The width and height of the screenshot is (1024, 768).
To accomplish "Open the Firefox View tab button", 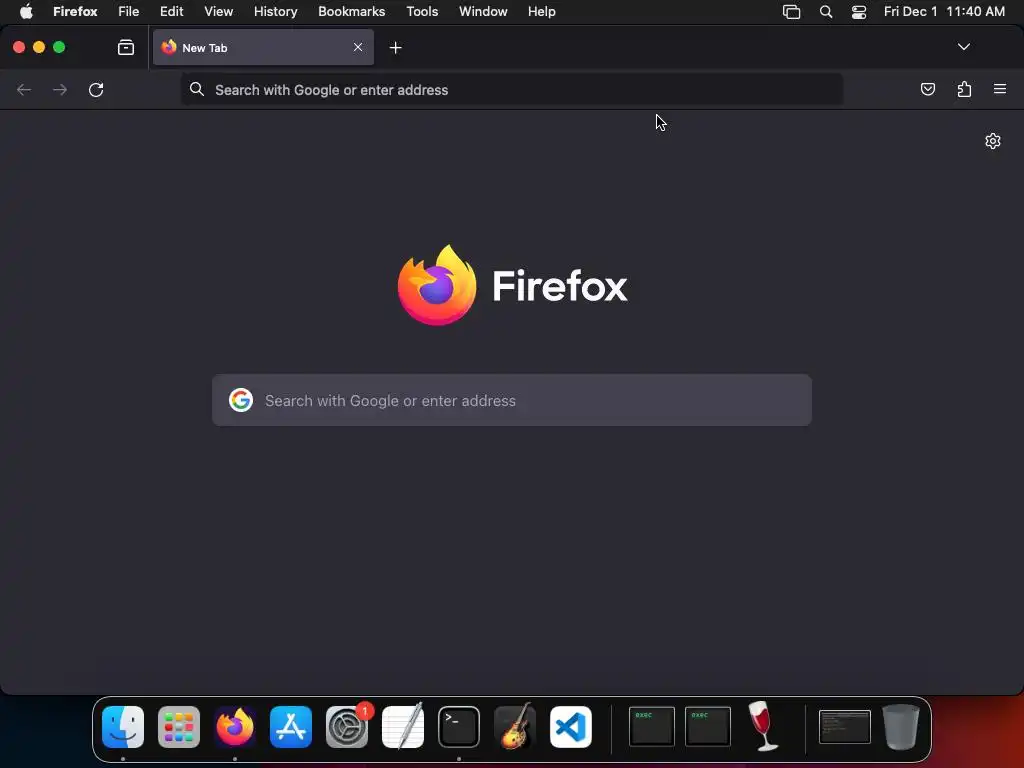I will pyautogui.click(x=126, y=47).
